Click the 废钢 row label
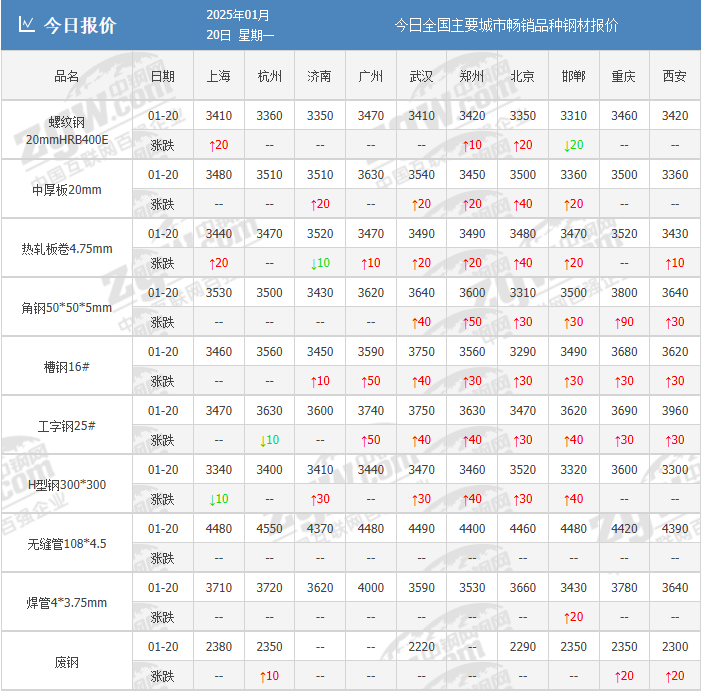 click(x=67, y=662)
